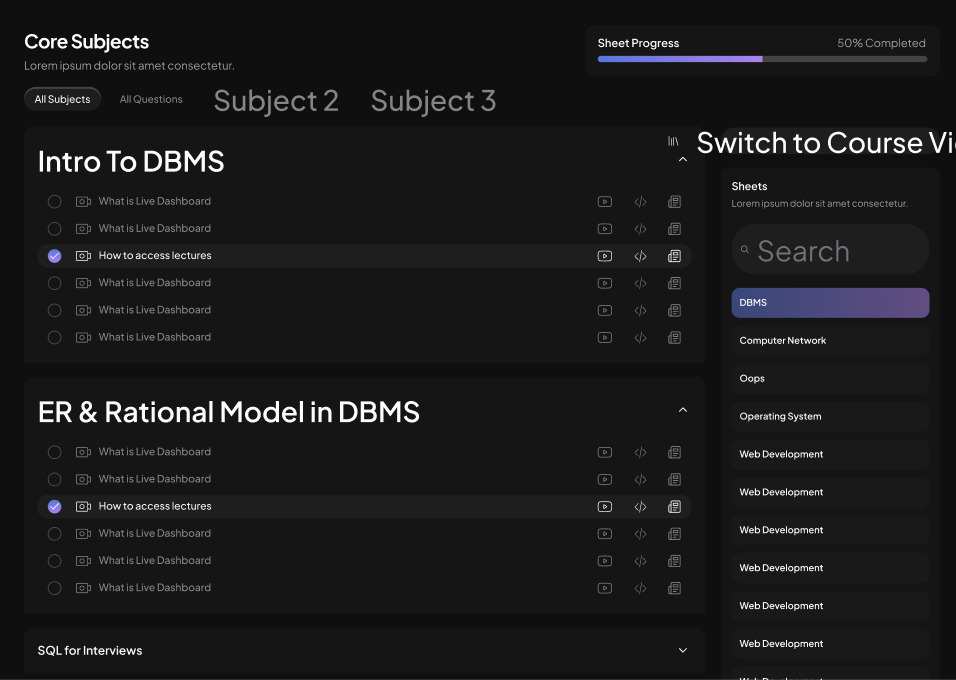The image size is (956, 680).
Task: Uncheck 'How to access lectures' under Intro To DBMS
Action: [x=55, y=256]
